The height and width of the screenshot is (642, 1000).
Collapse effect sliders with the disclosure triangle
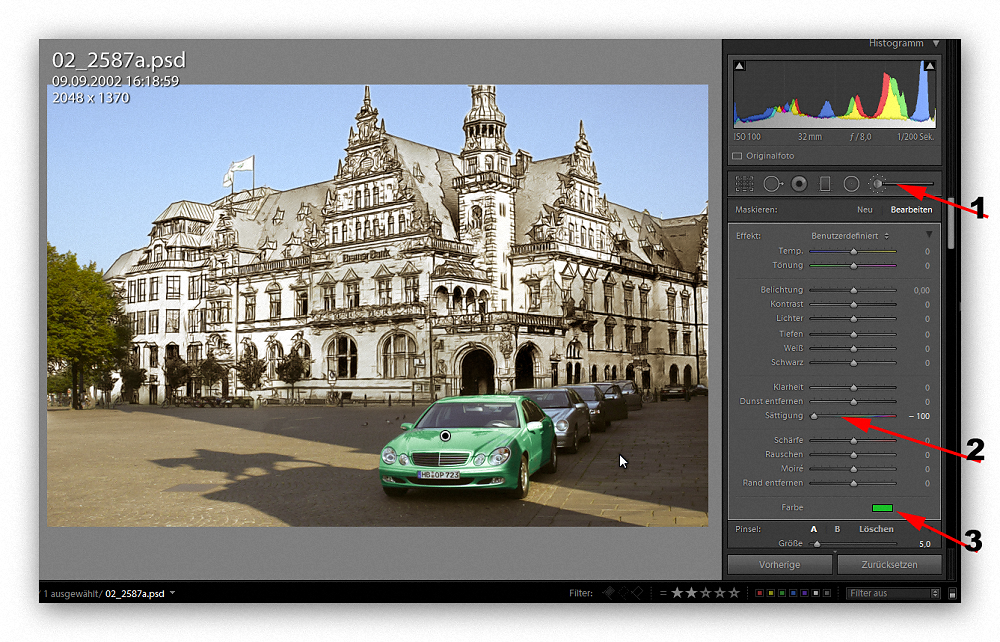(x=929, y=235)
